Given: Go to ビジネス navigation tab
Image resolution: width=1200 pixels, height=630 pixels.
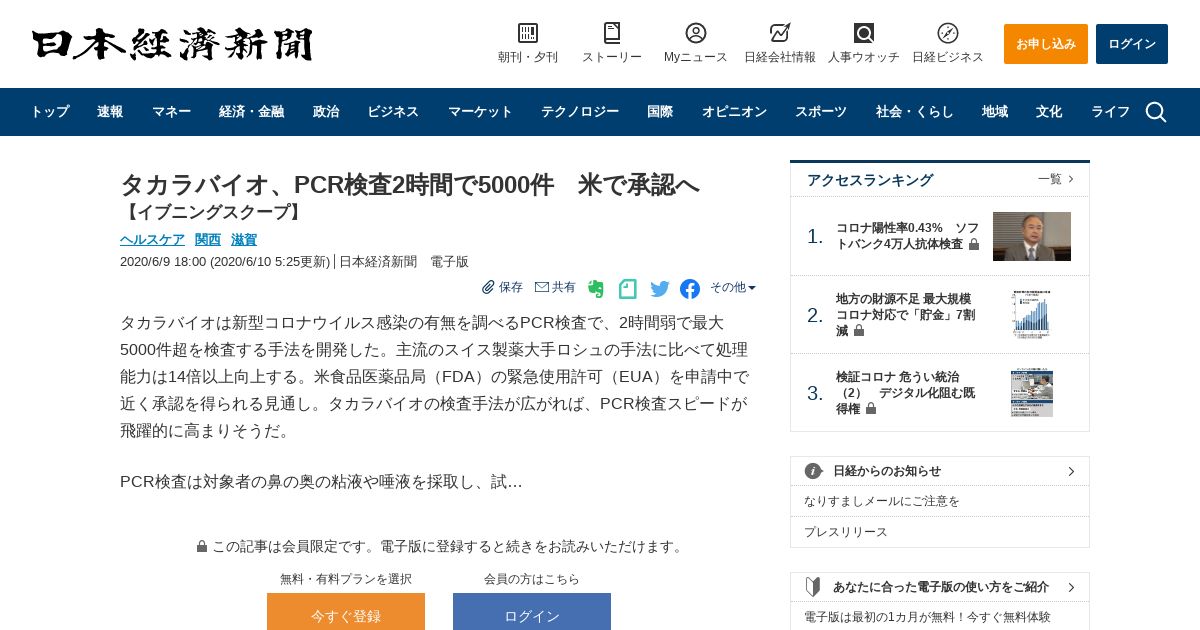Looking at the screenshot, I should pos(393,112).
